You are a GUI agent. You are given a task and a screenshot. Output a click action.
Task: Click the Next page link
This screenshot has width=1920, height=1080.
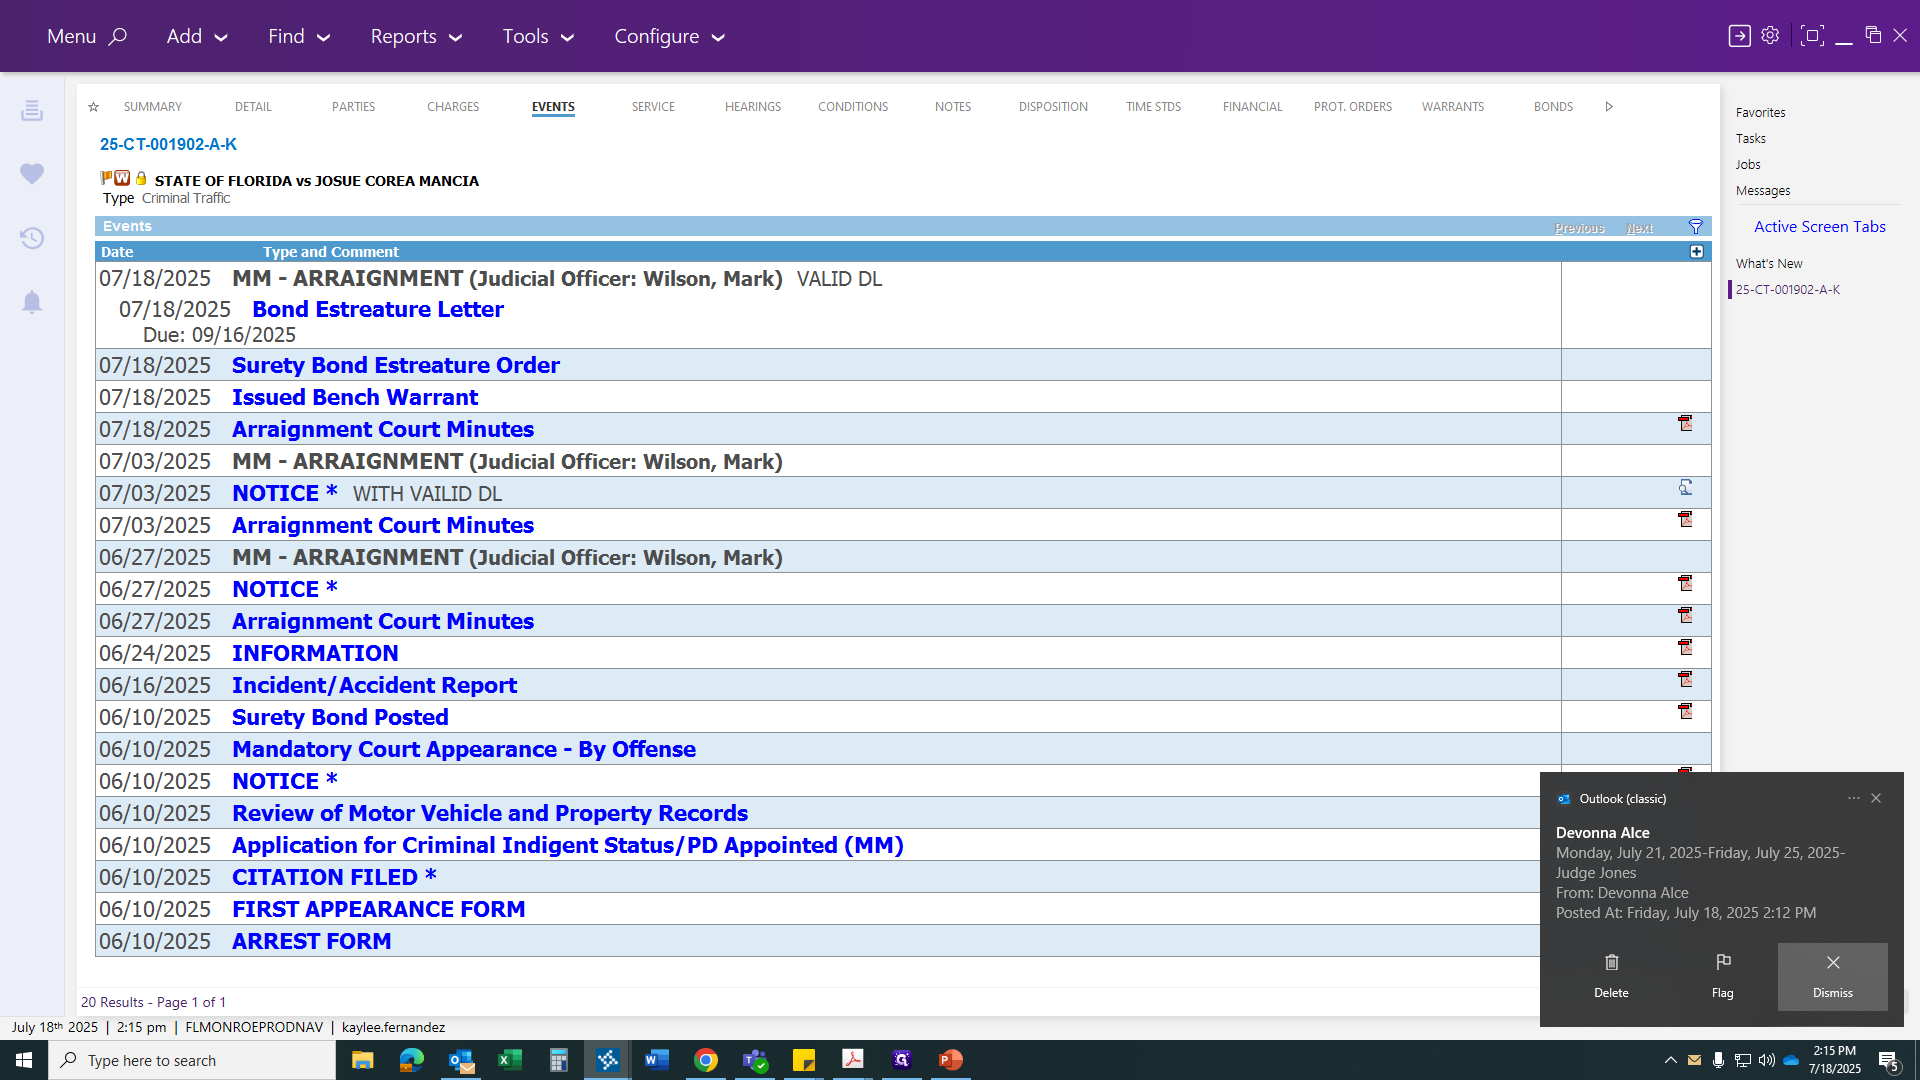point(1639,228)
